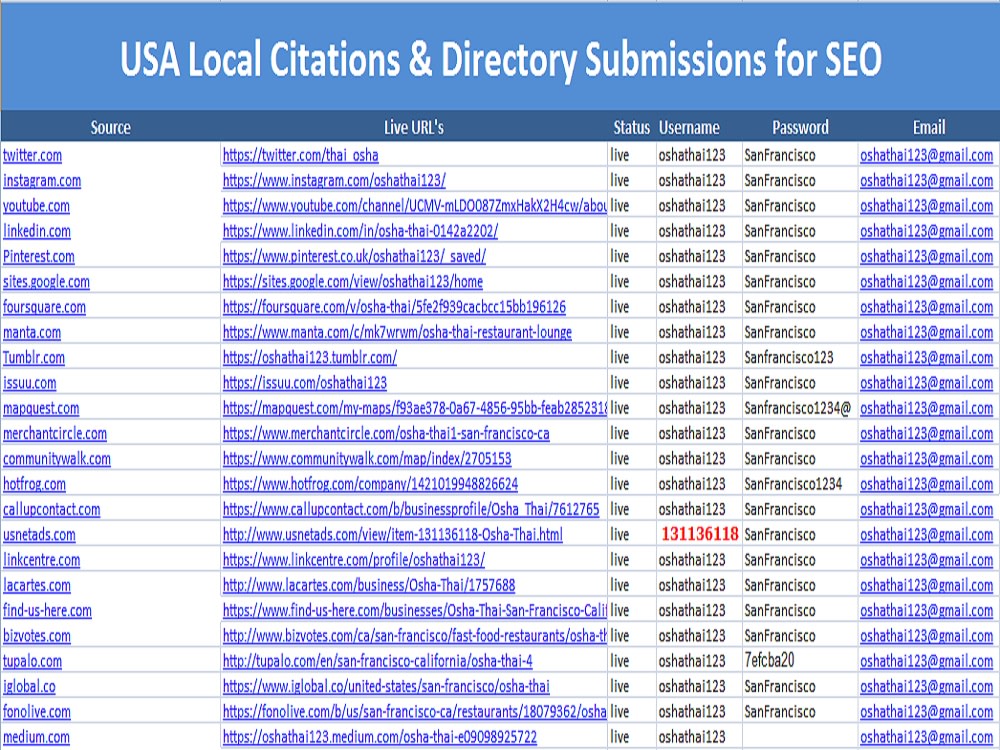Follow the iglobal.co osha-thai live URL
The width and height of the screenshot is (1000, 750).
coord(386,686)
